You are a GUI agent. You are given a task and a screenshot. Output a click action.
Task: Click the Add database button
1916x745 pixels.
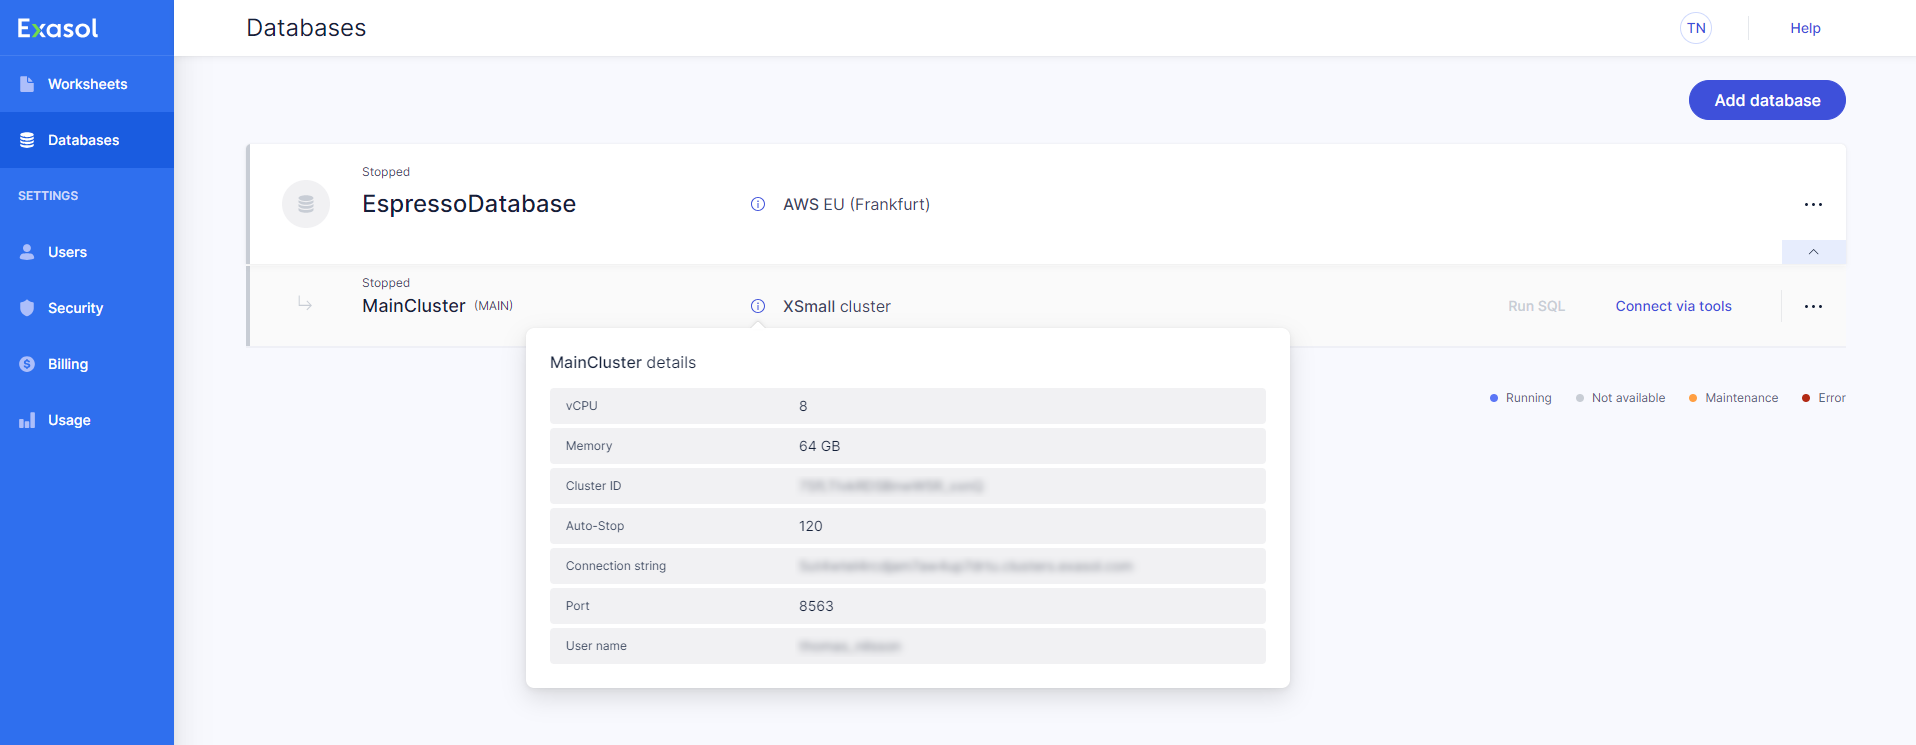click(x=1766, y=100)
